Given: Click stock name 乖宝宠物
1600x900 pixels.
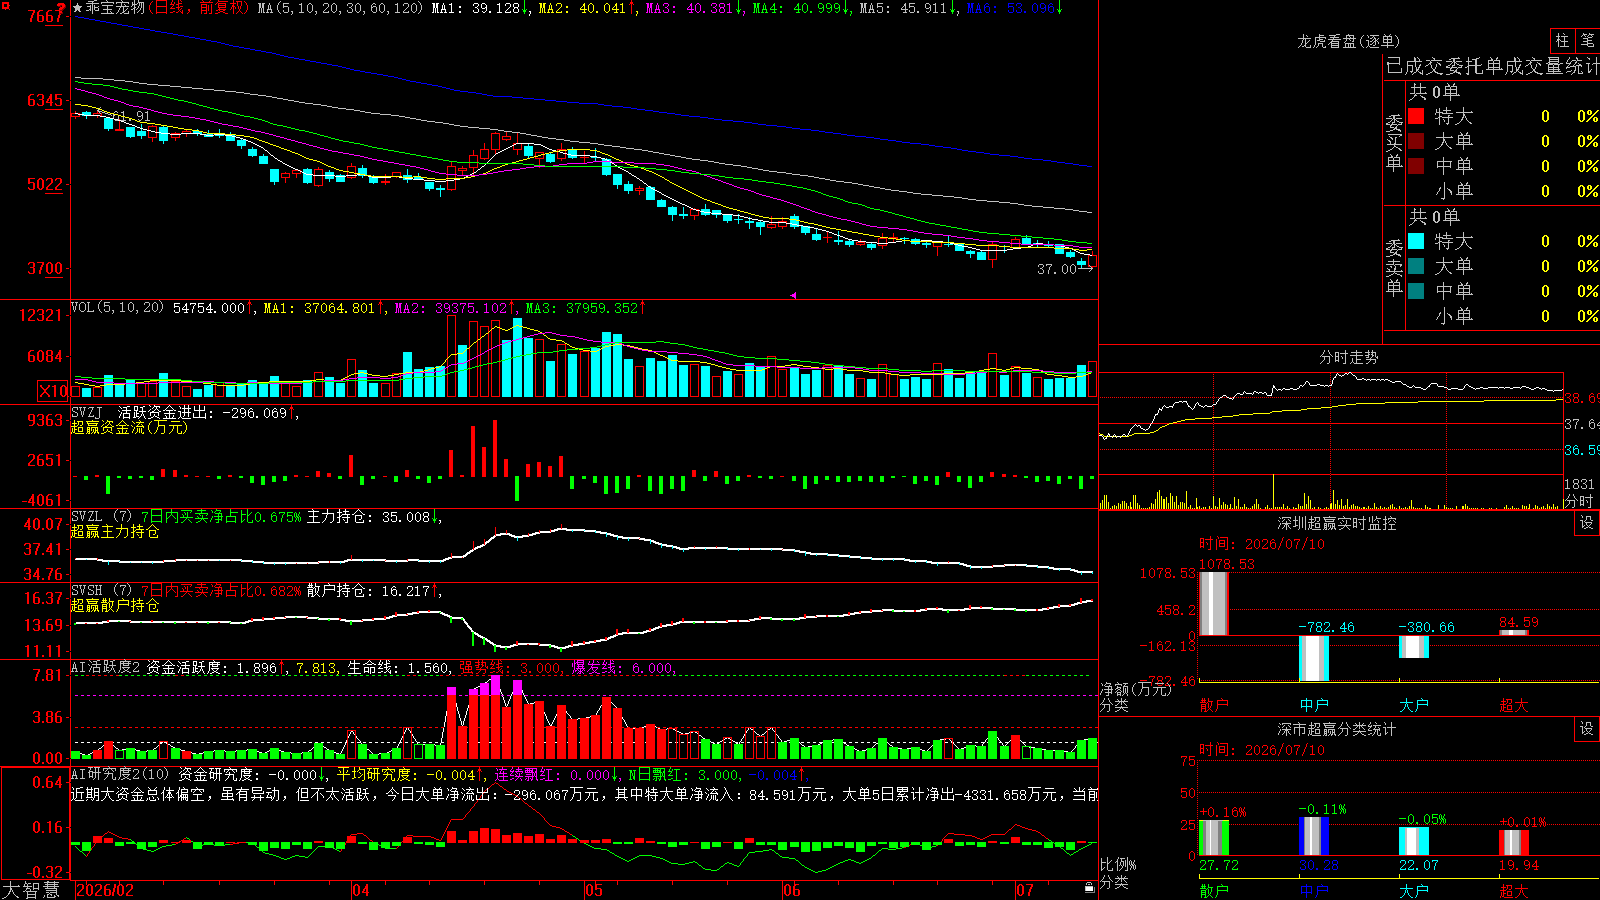Looking at the screenshot, I should point(115,8).
